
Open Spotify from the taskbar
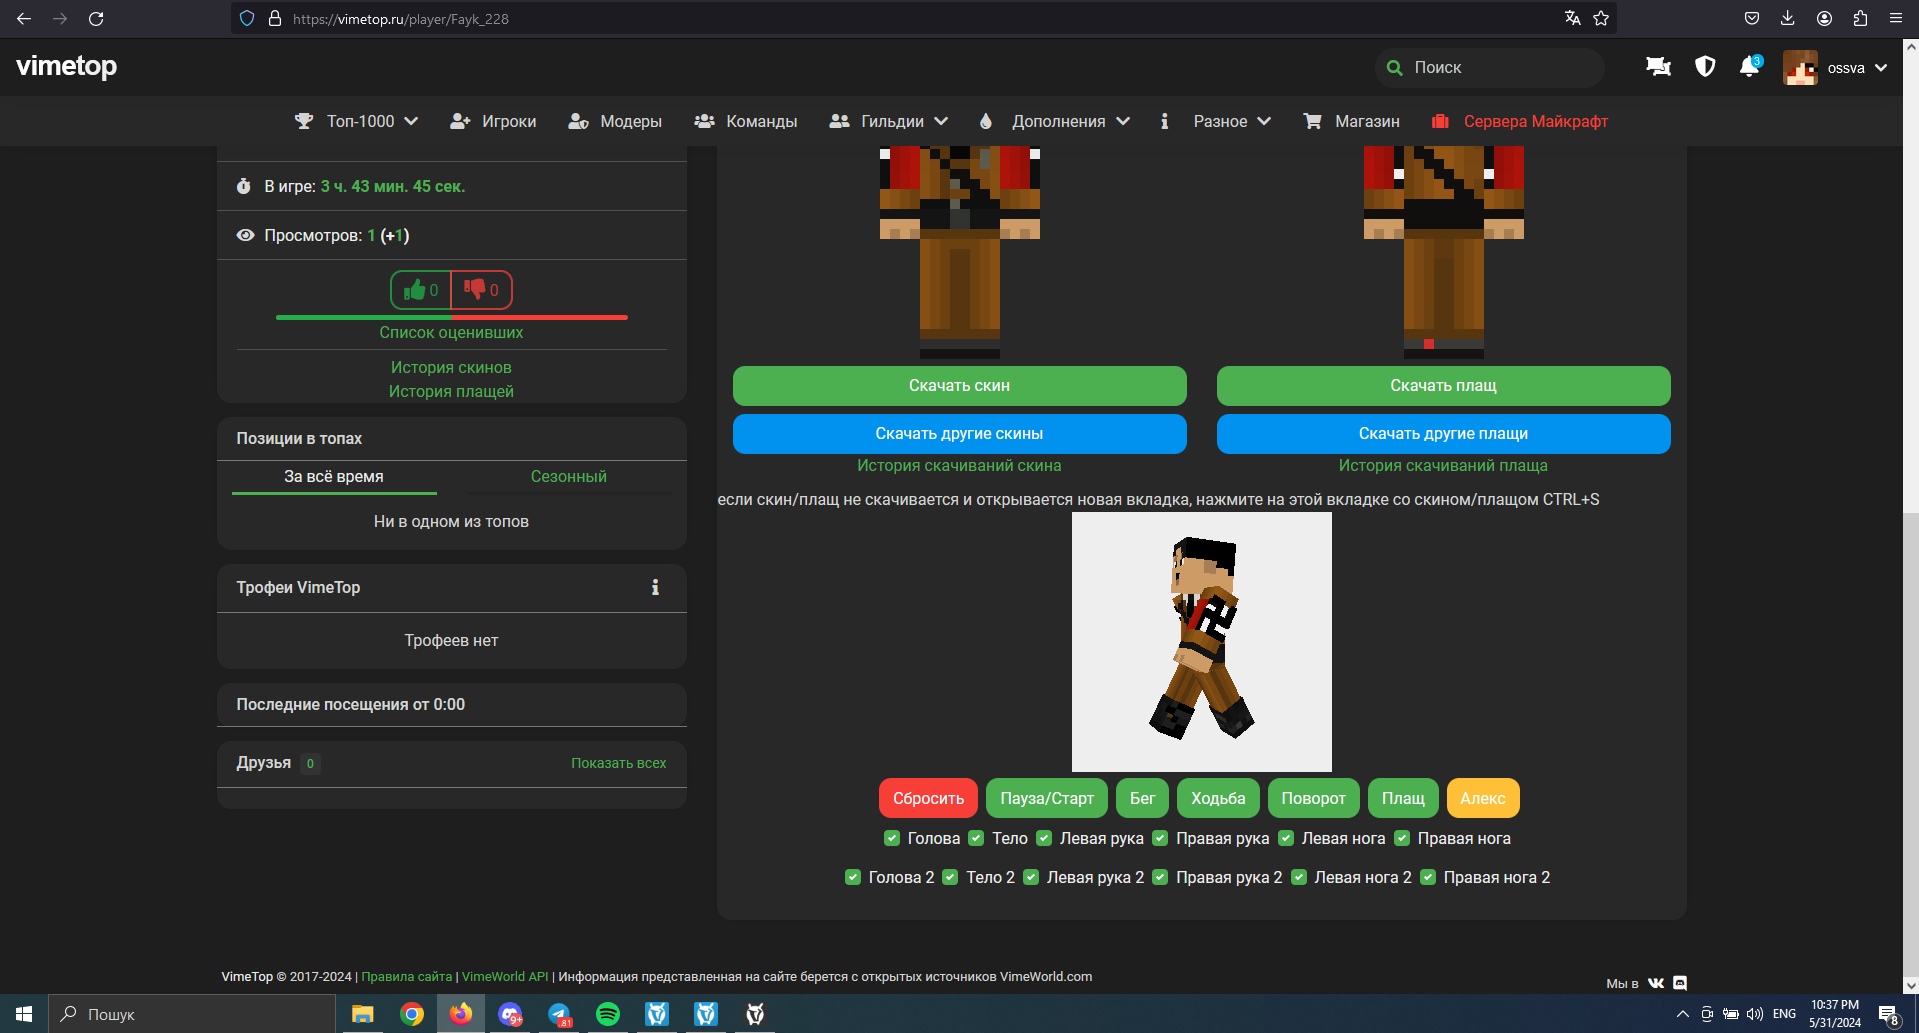[x=608, y=1014]
